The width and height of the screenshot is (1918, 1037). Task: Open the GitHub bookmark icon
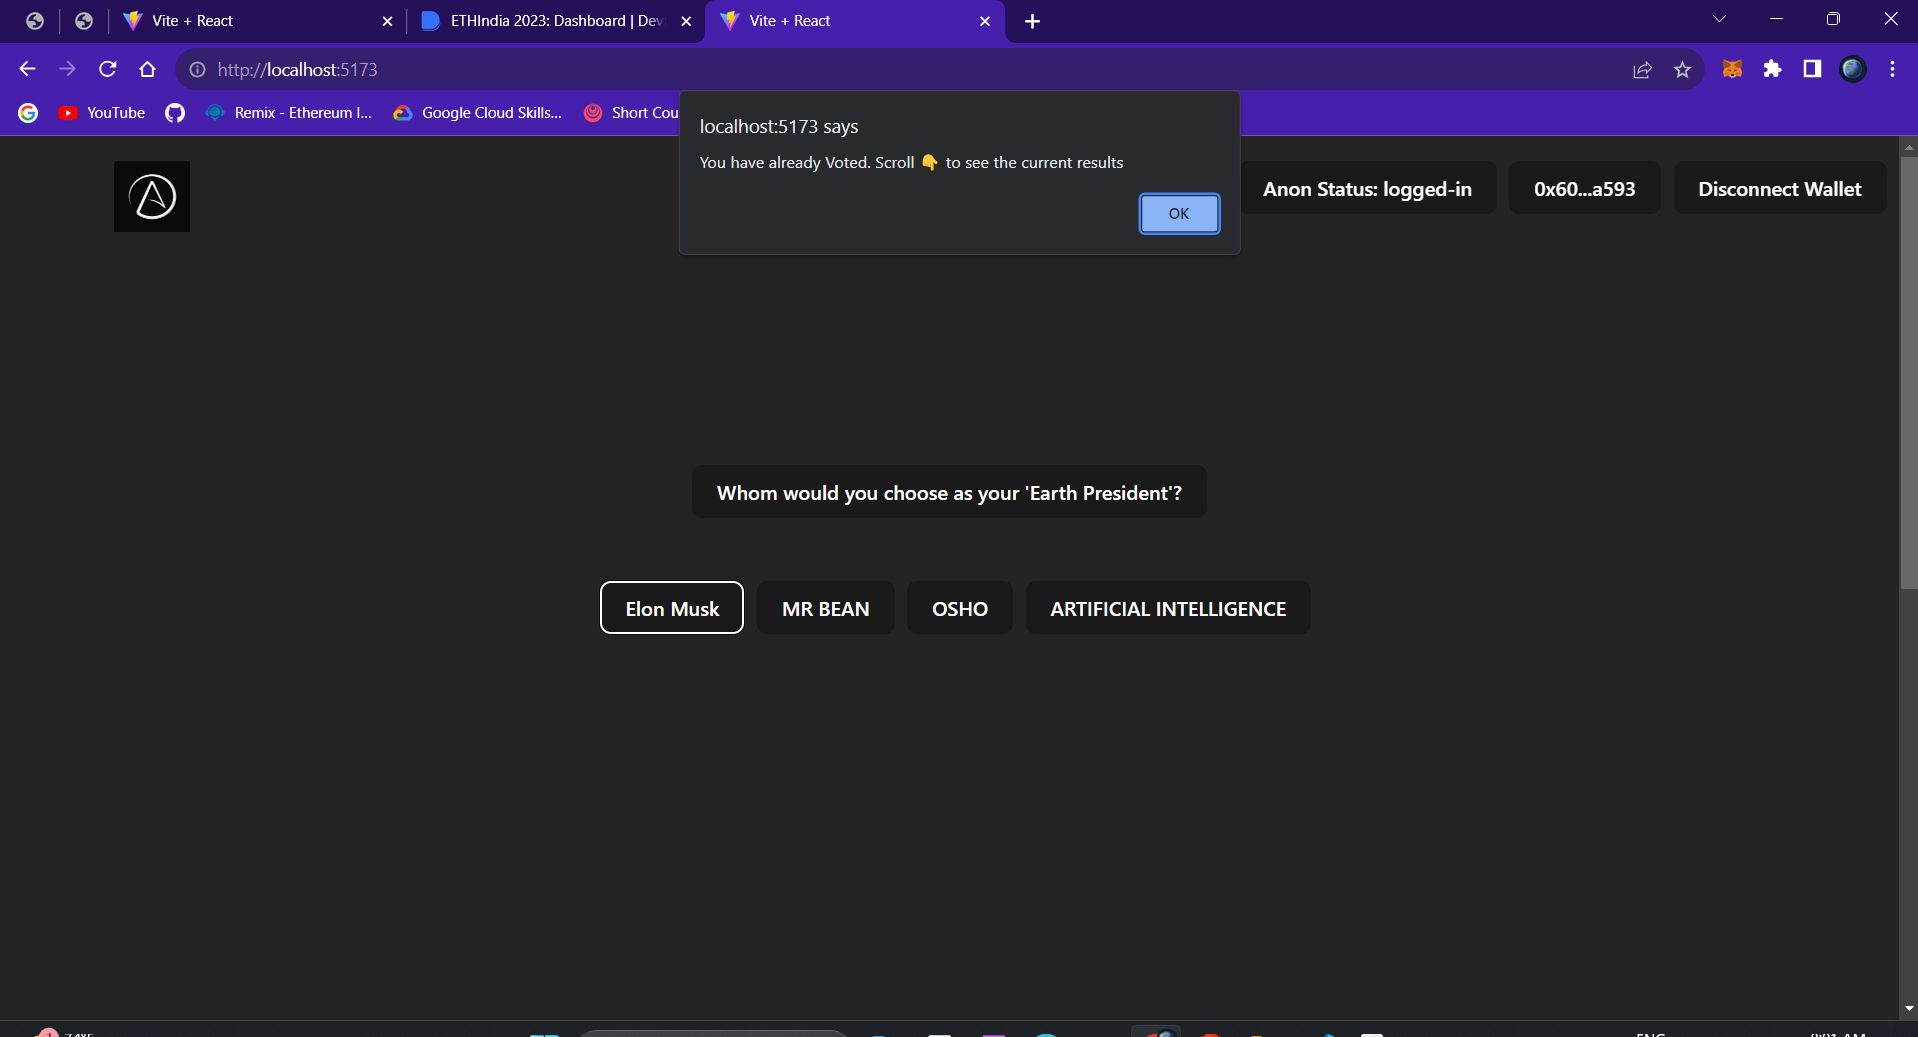pyautogui.click(x=175, y=113)
